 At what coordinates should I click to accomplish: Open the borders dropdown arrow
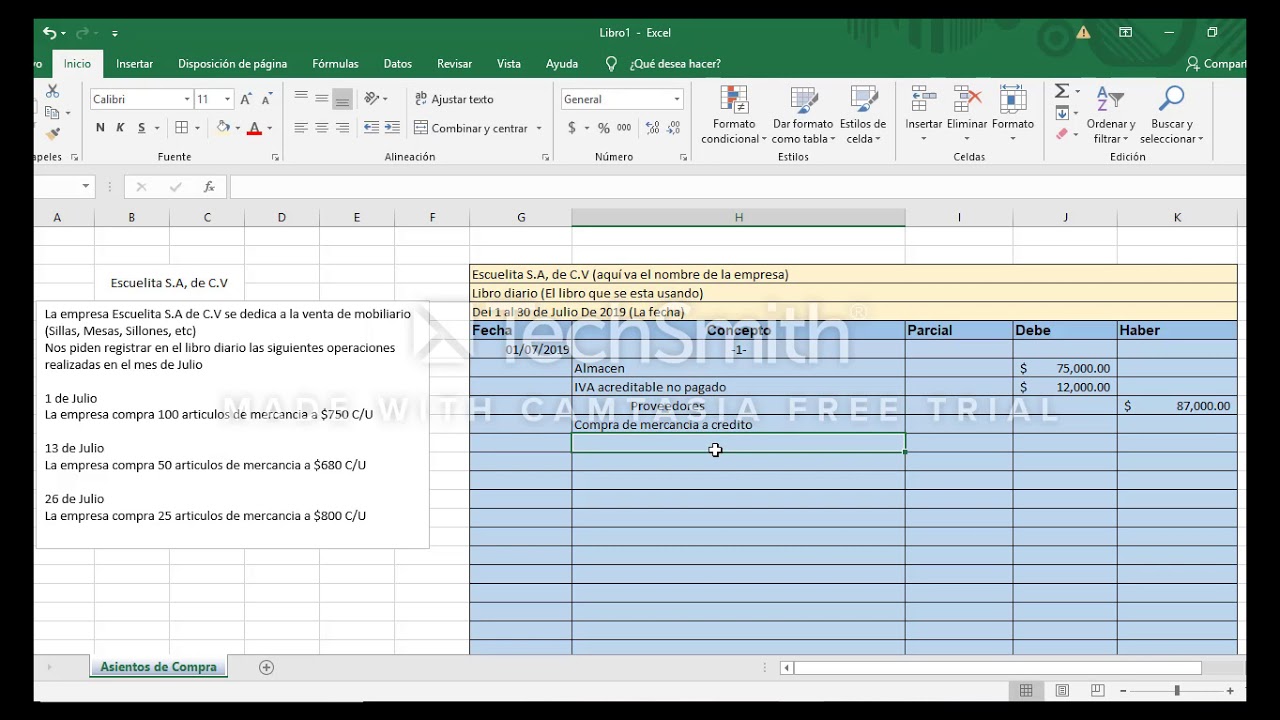point(197,128)
